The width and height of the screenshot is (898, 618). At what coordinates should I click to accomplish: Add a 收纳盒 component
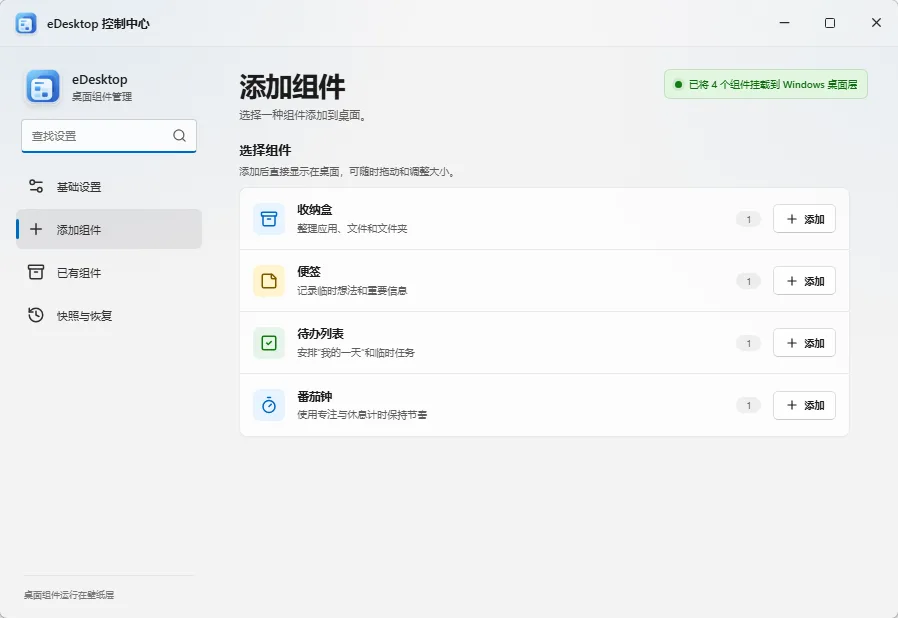(804, 219)
